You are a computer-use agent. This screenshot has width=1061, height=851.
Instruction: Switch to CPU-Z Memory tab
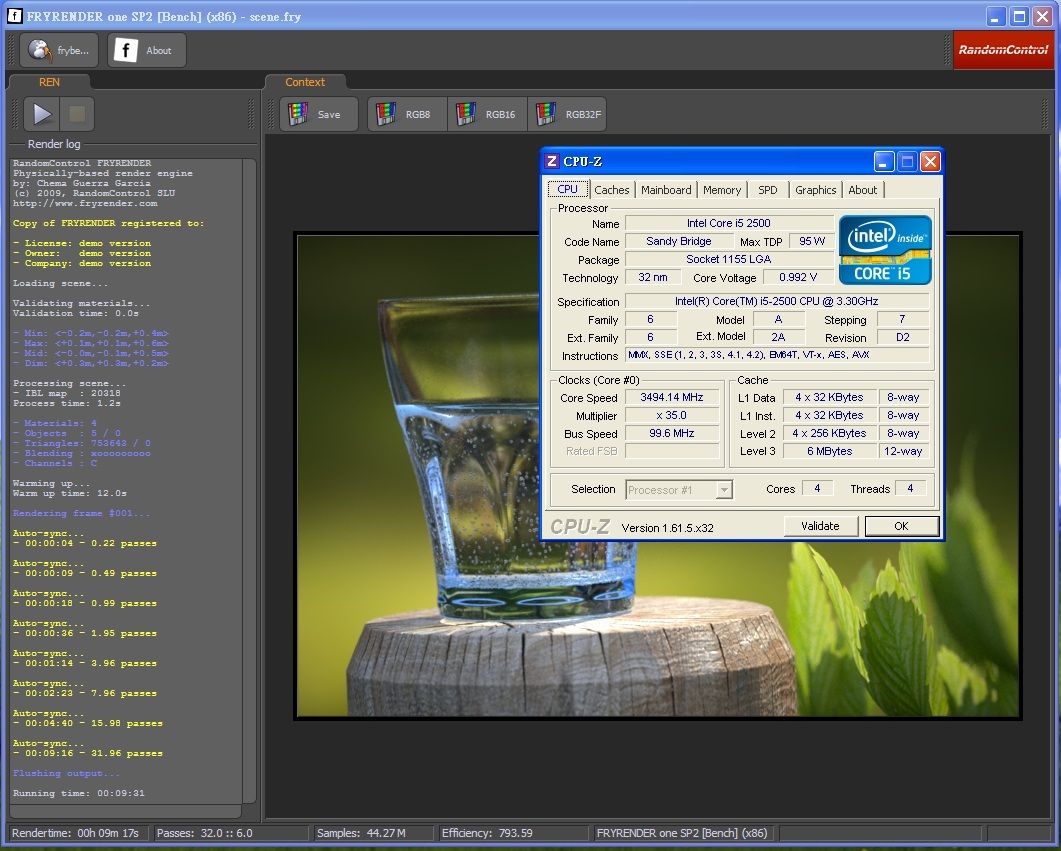pos(722,190)
